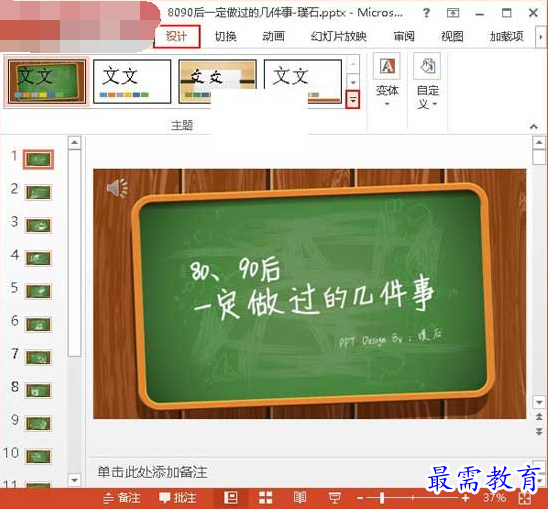Start Slide Show from status bar icon
Screen dimensions: 549x510
[334, 497]
